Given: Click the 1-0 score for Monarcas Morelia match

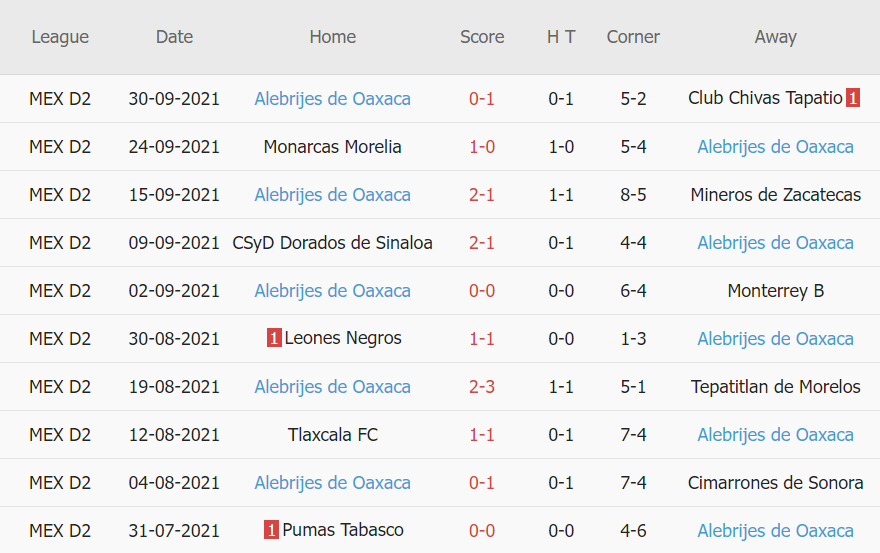Looking at the screenshot, I should (x=482, y=147).
